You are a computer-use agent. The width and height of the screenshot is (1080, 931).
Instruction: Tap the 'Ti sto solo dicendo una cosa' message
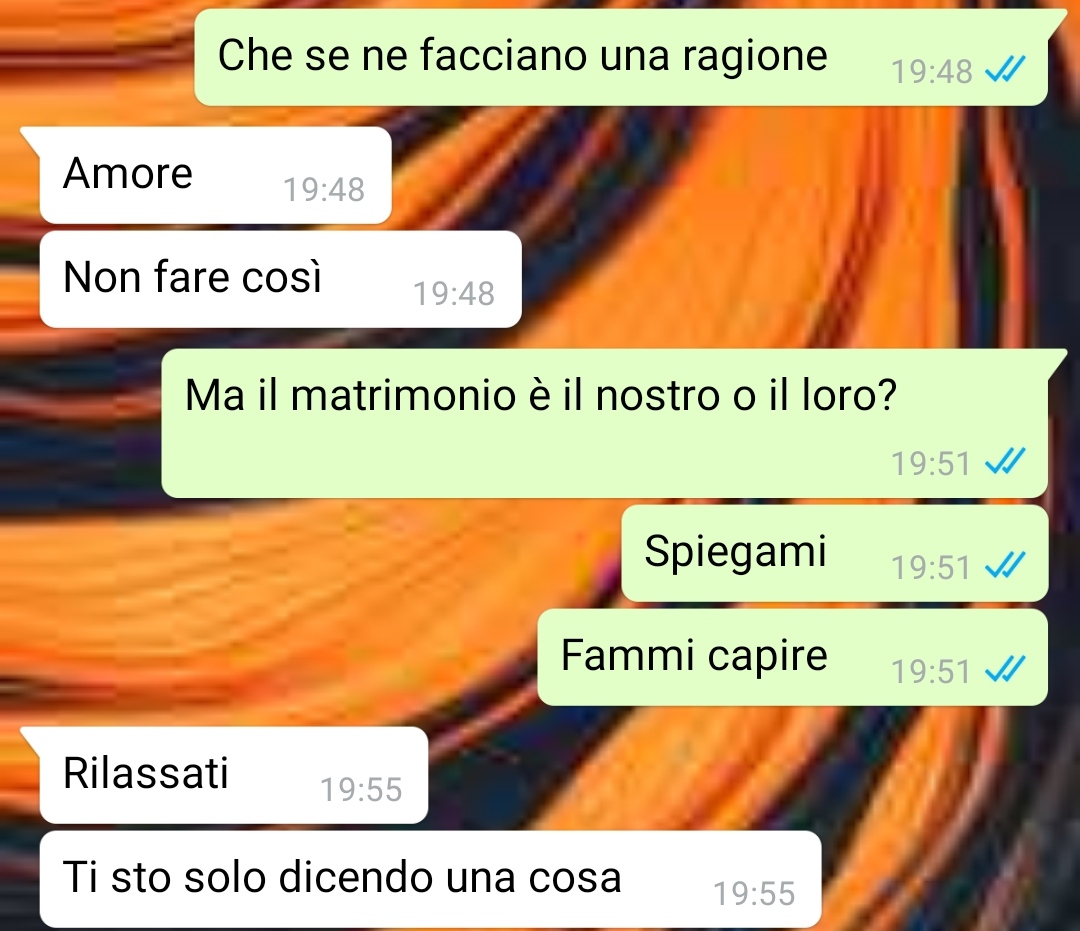430,879
